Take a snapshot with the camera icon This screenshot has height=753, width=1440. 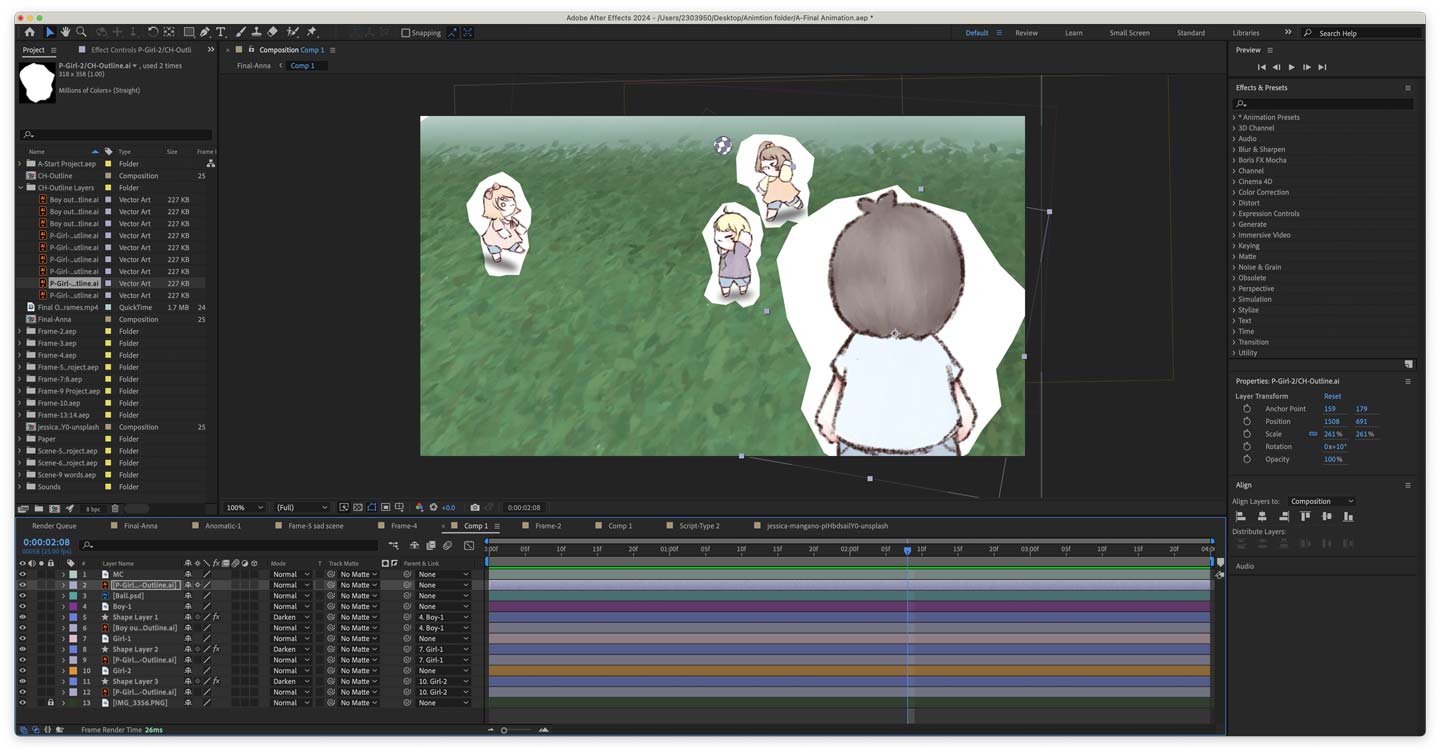coord(475,507)
